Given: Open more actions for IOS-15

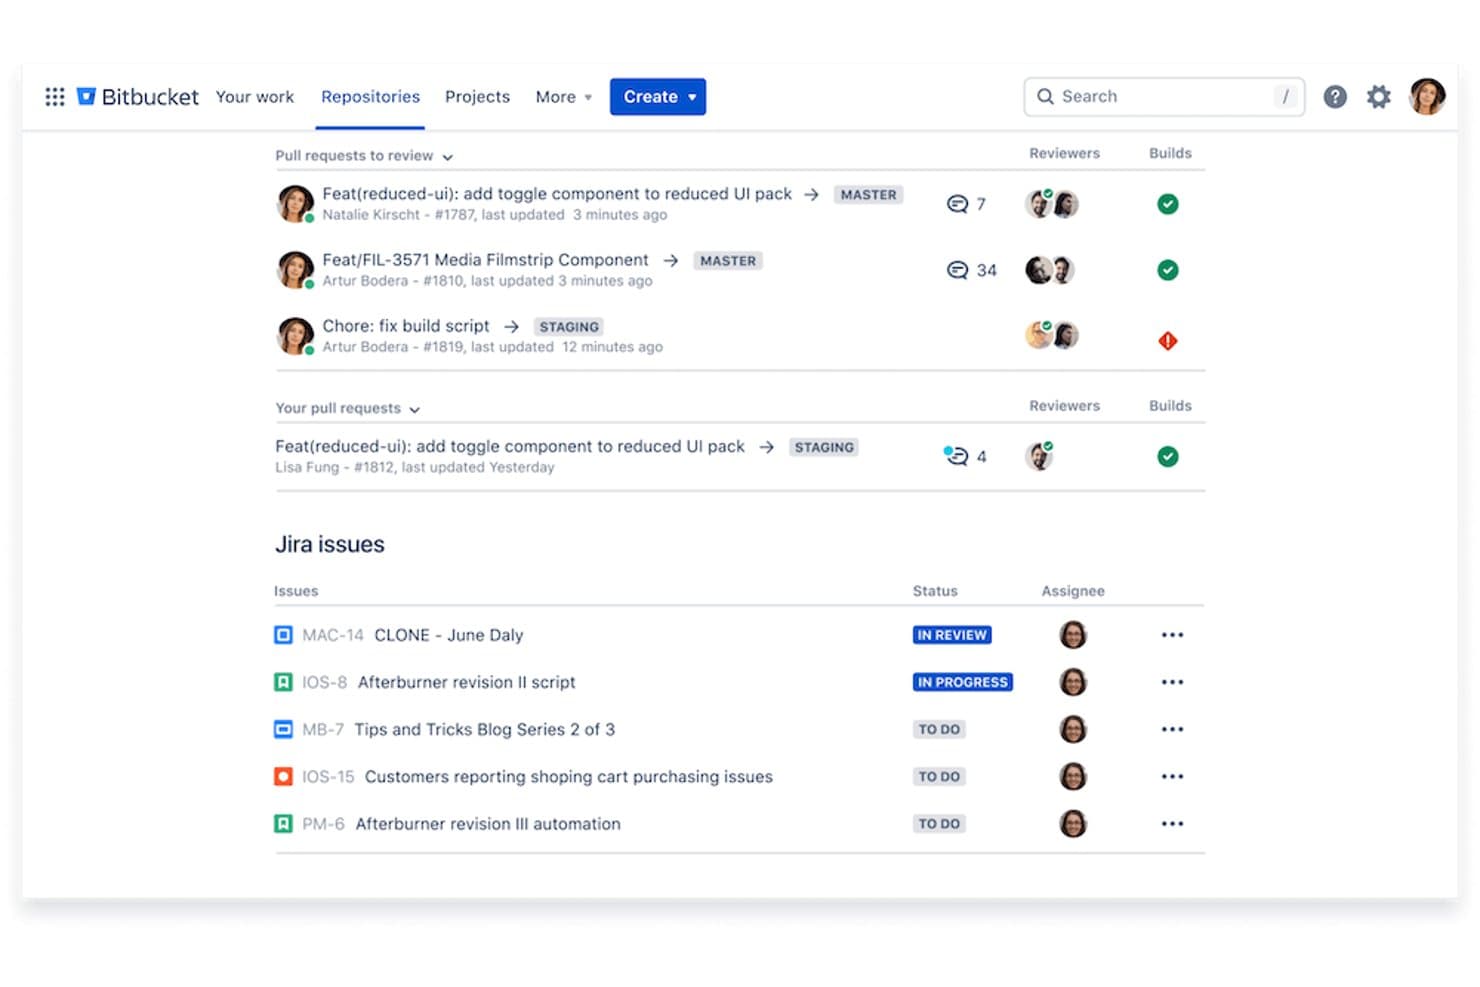Looking at the screenshot, I should [x=1172, y=776].
